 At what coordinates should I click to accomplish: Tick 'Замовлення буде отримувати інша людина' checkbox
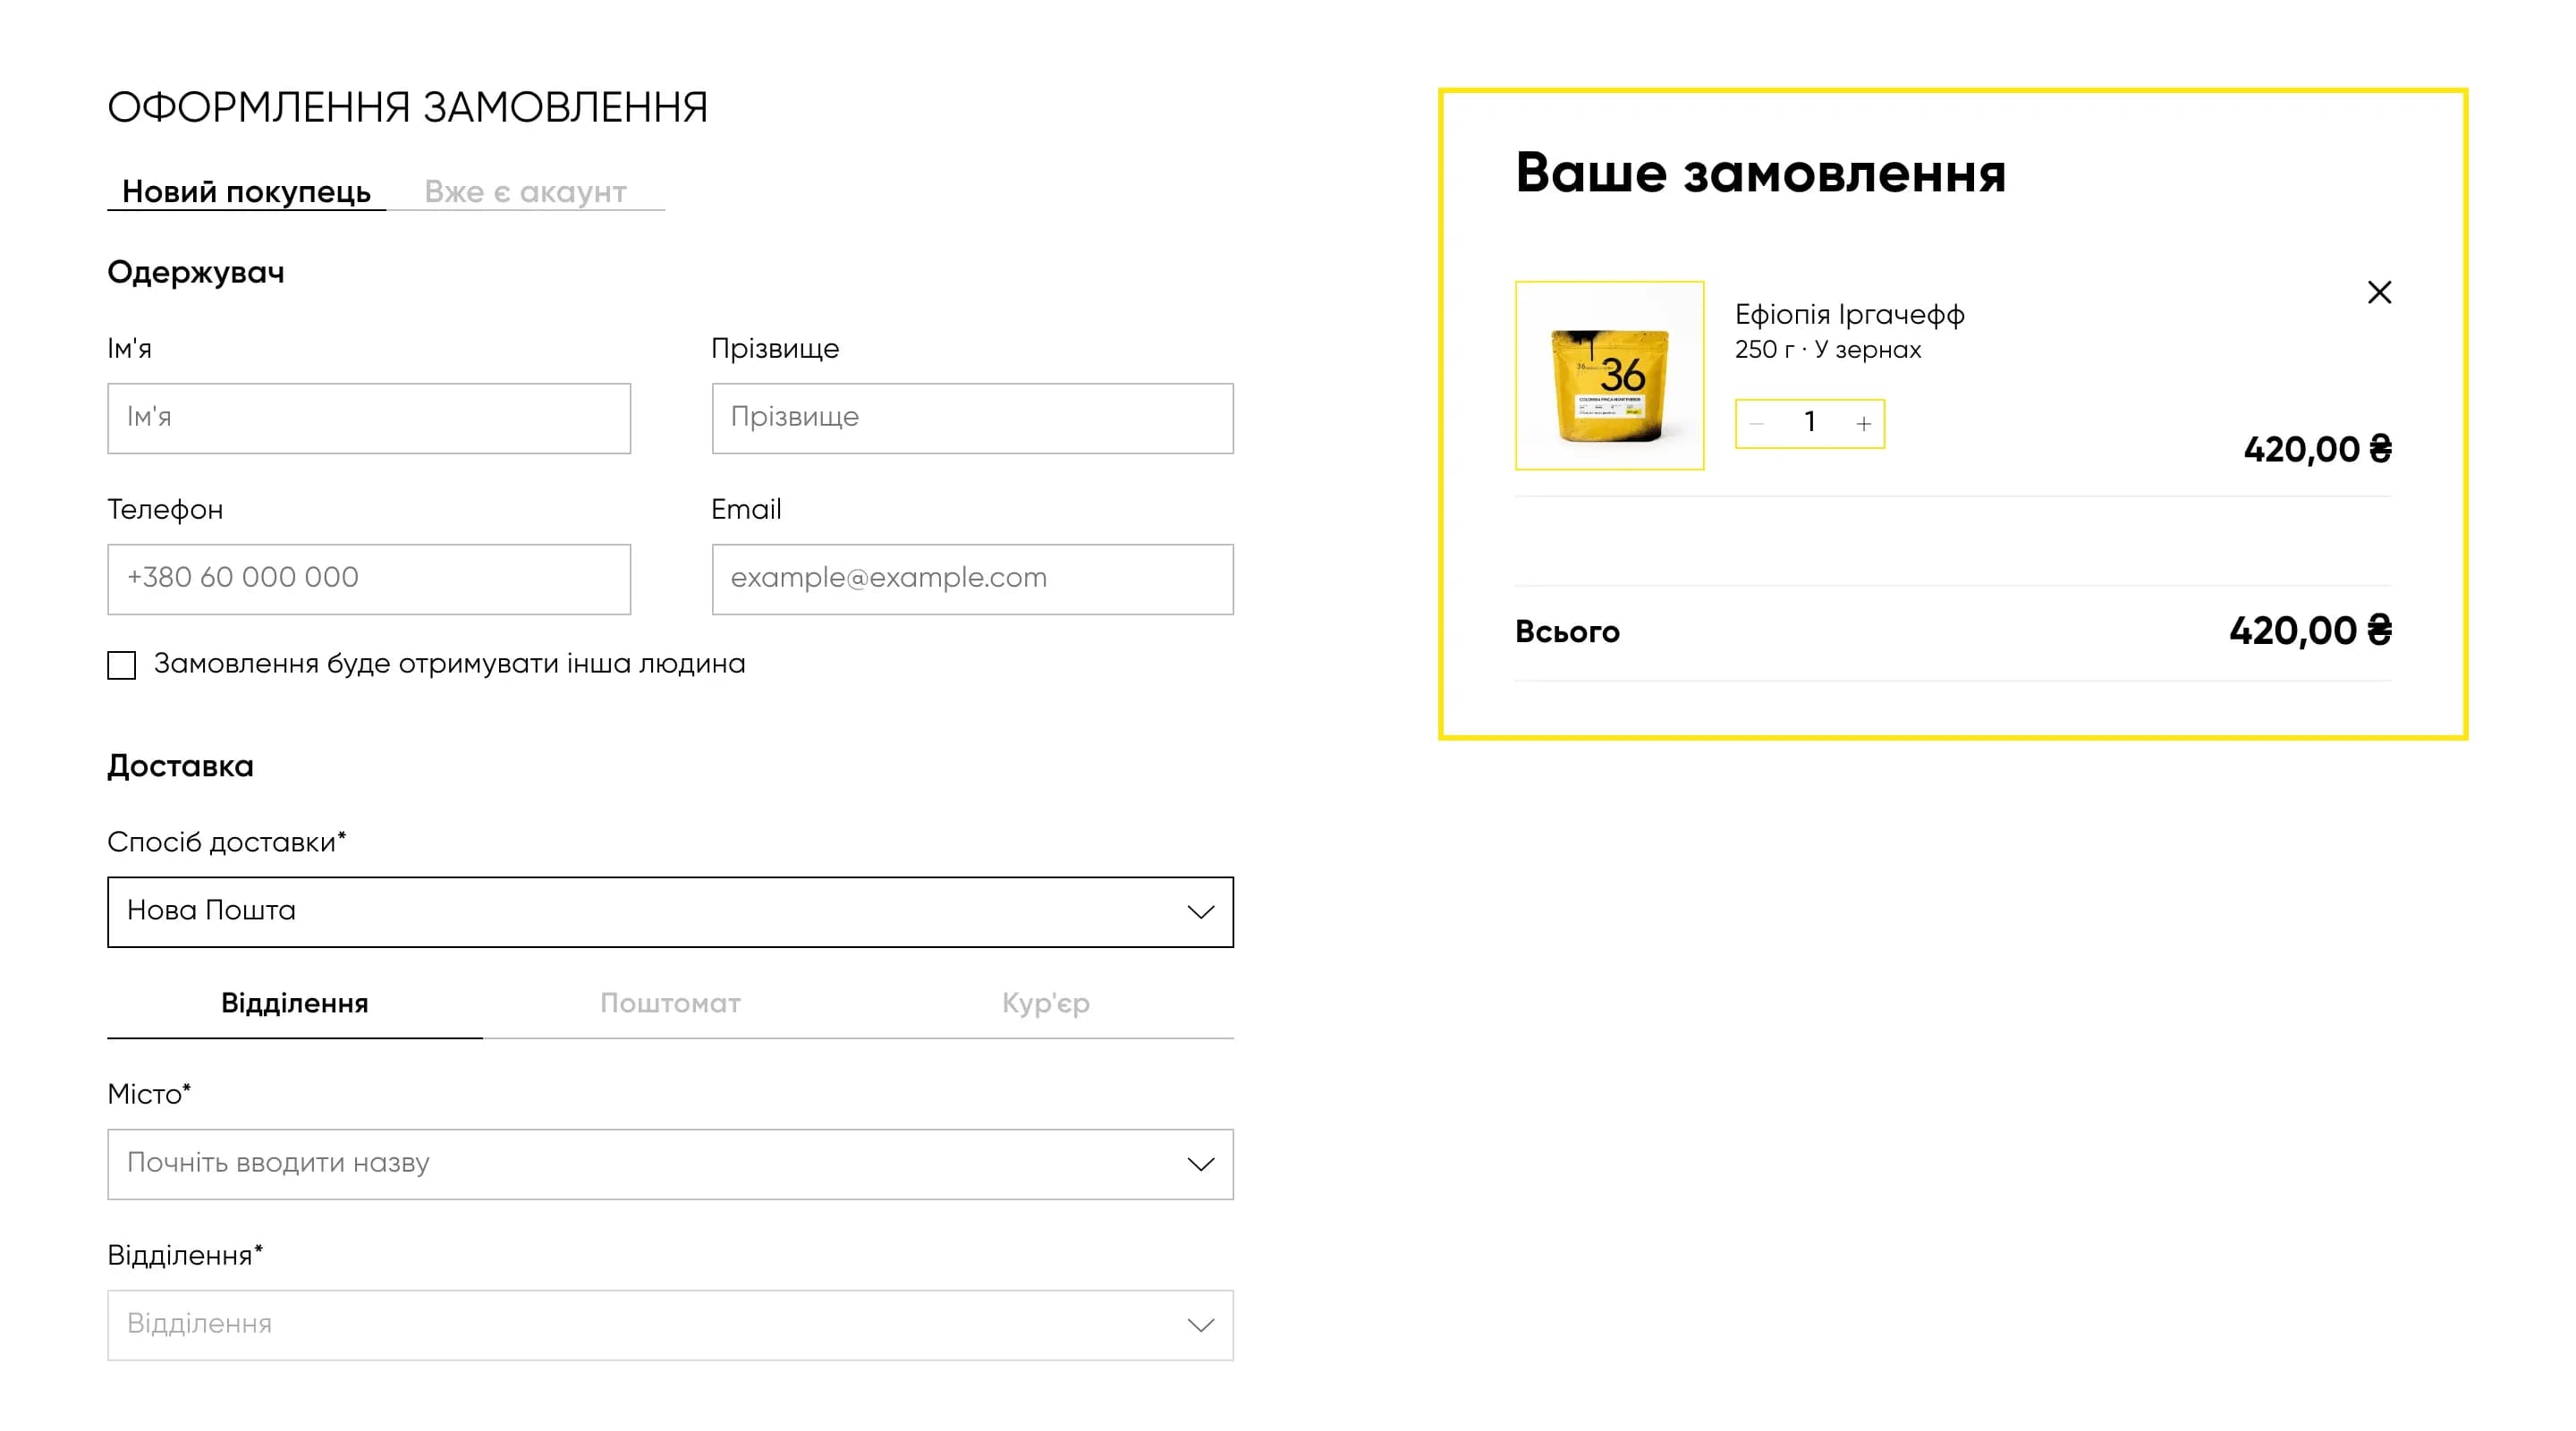pyautogui.click(x=121, y=665)
